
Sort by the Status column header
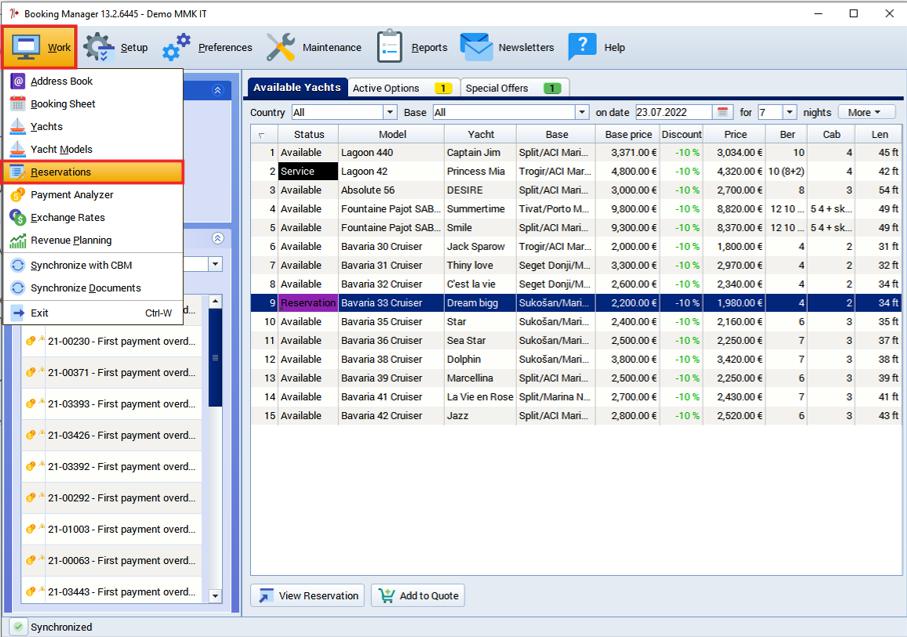(309, 134)
